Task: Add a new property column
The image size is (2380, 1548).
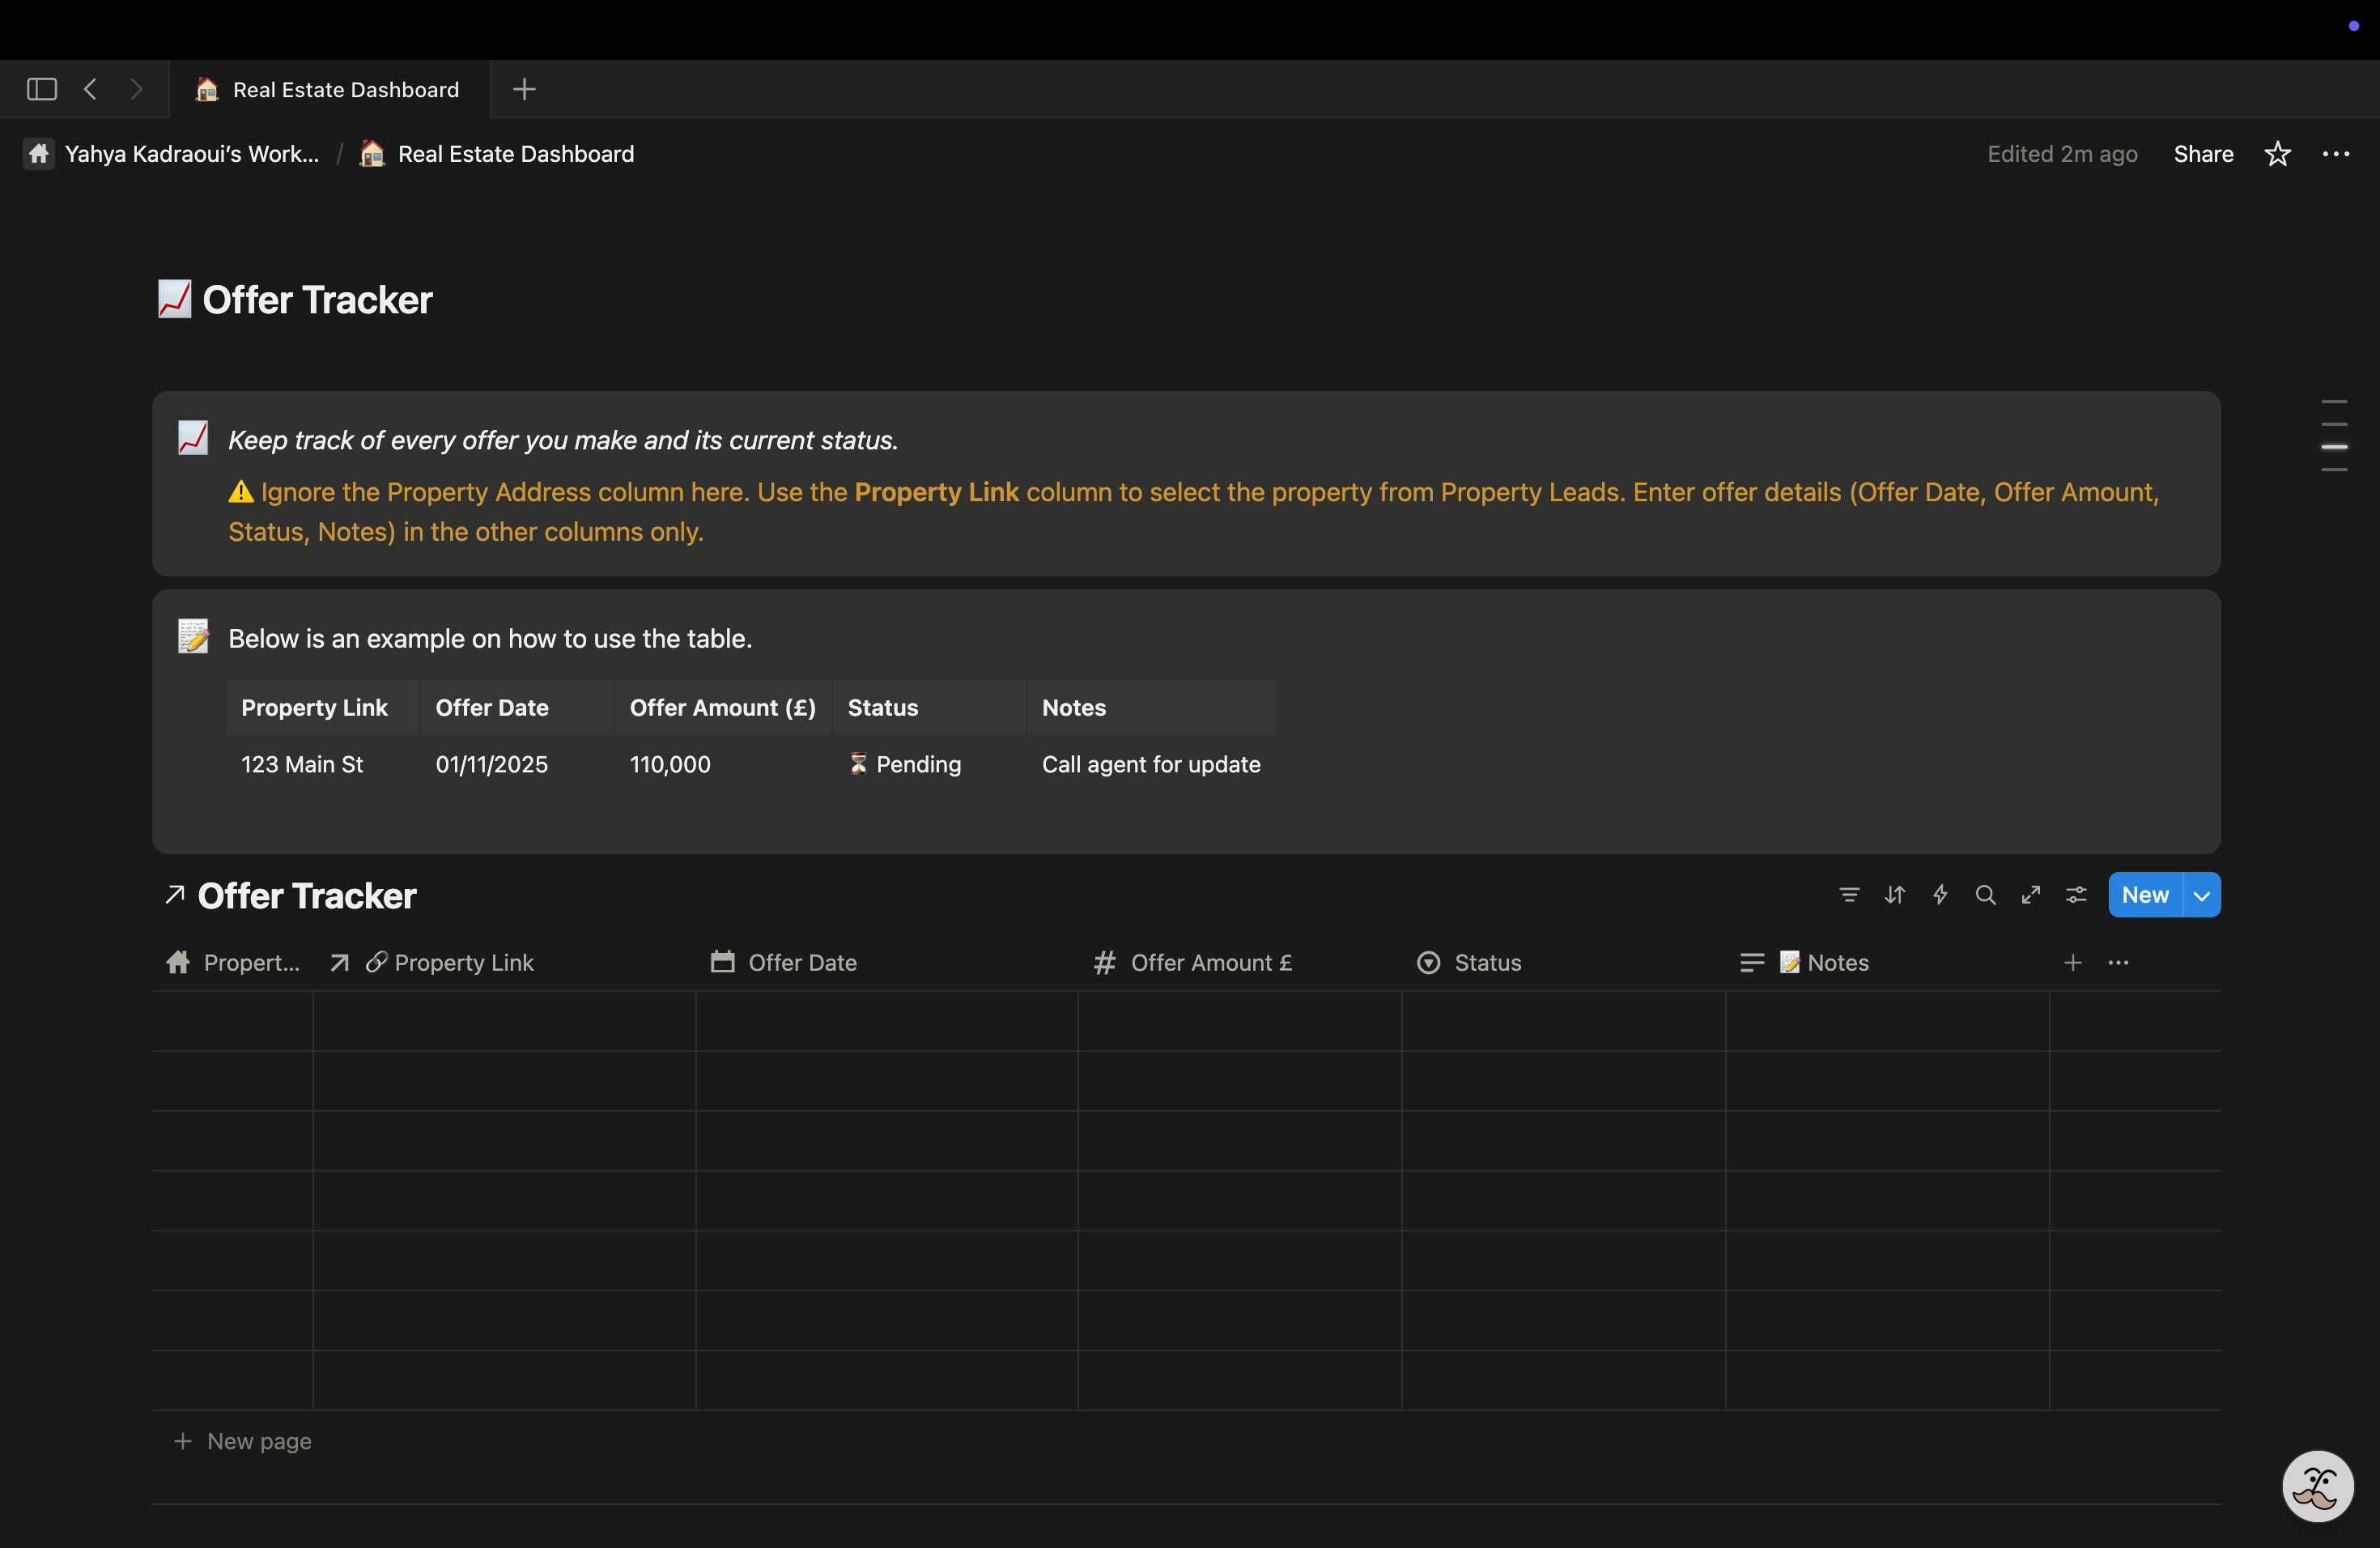Action: pos(2072,962)
